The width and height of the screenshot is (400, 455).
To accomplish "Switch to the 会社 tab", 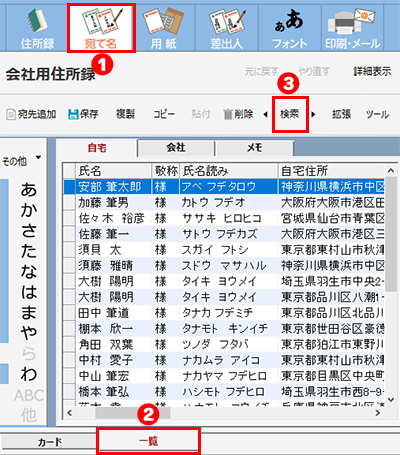I will click(176, 148).
